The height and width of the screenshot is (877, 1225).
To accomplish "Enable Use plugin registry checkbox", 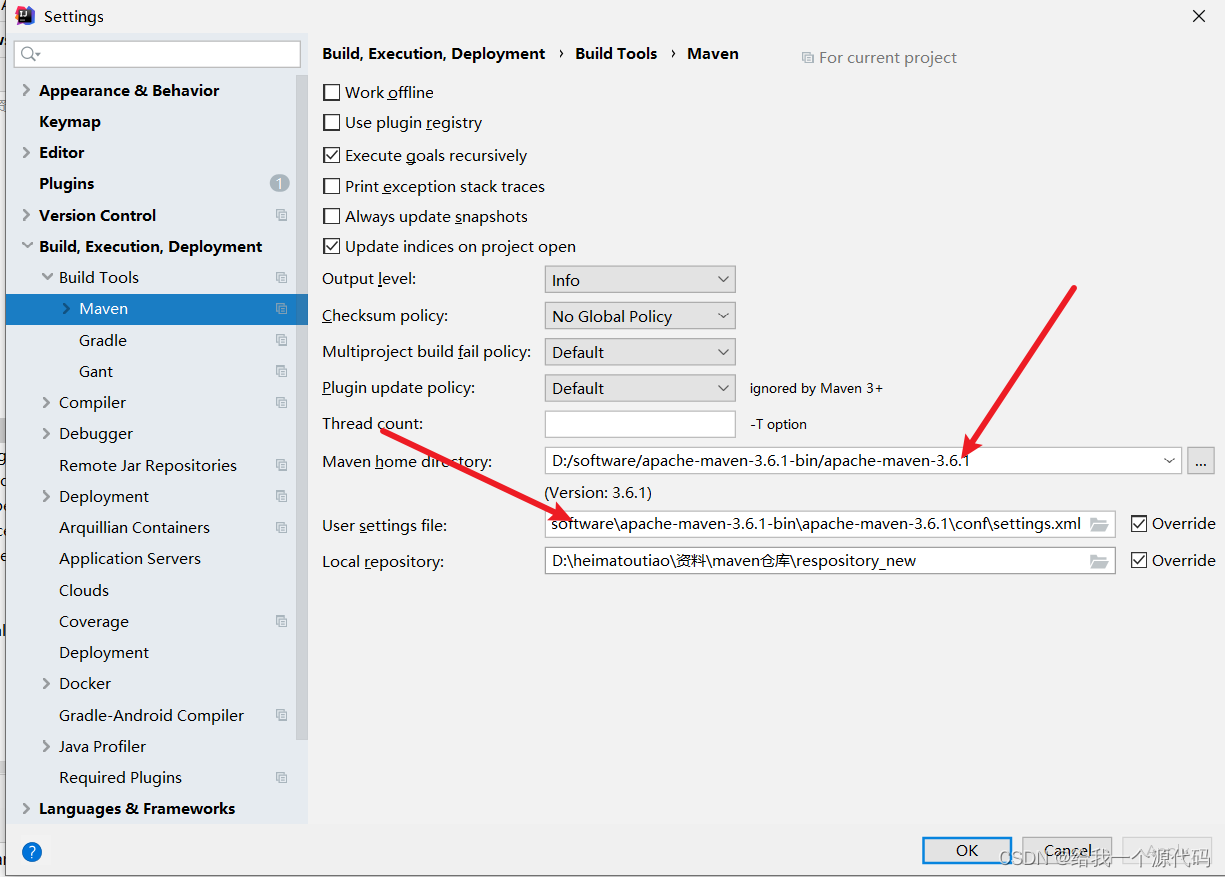I will click(x=332, y=123).
